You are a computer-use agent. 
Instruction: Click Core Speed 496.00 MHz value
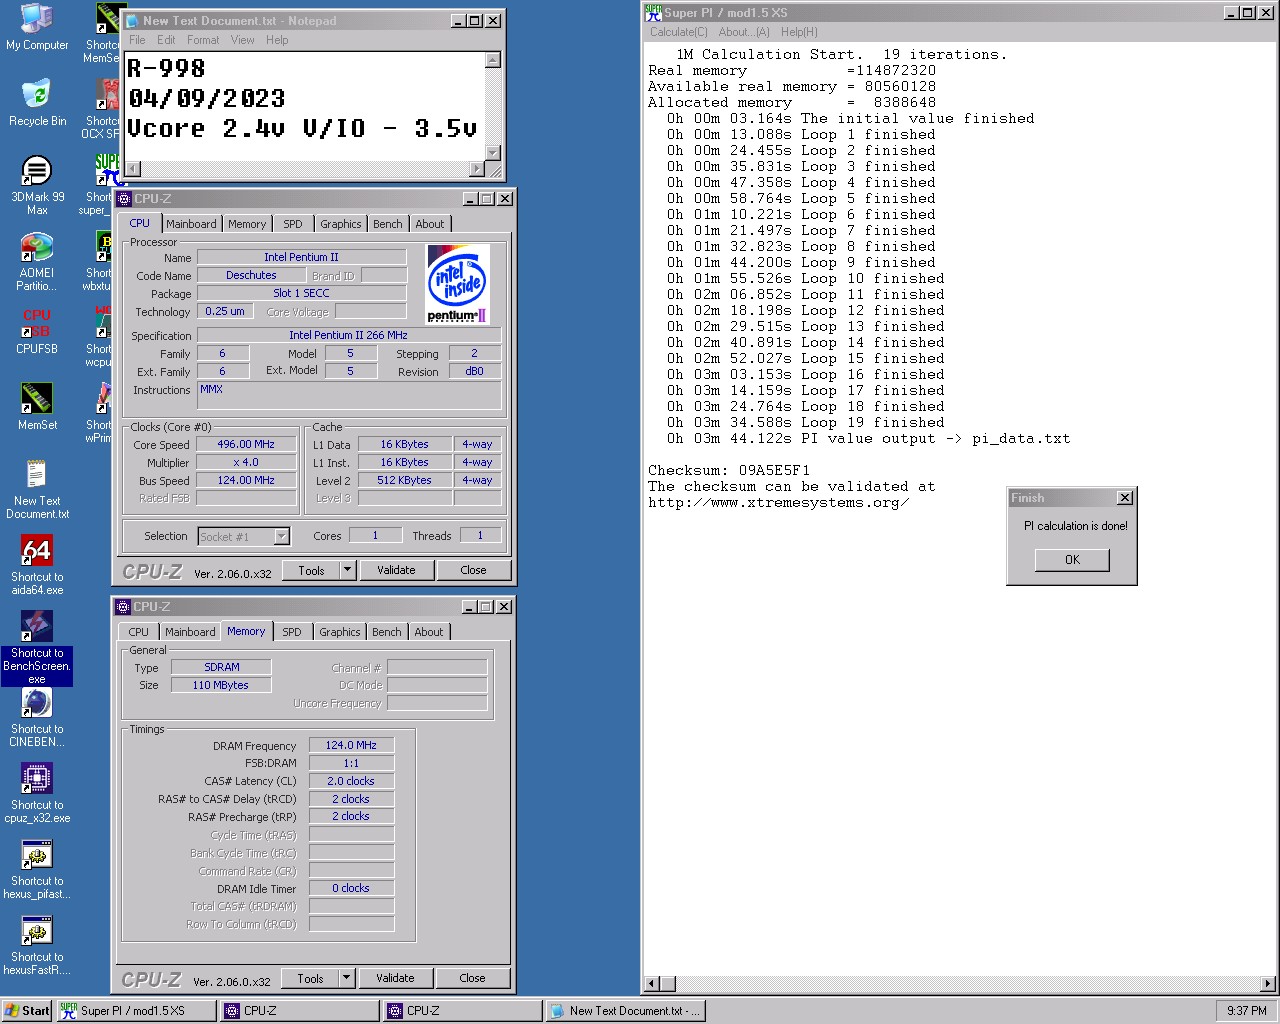[246, 445]
